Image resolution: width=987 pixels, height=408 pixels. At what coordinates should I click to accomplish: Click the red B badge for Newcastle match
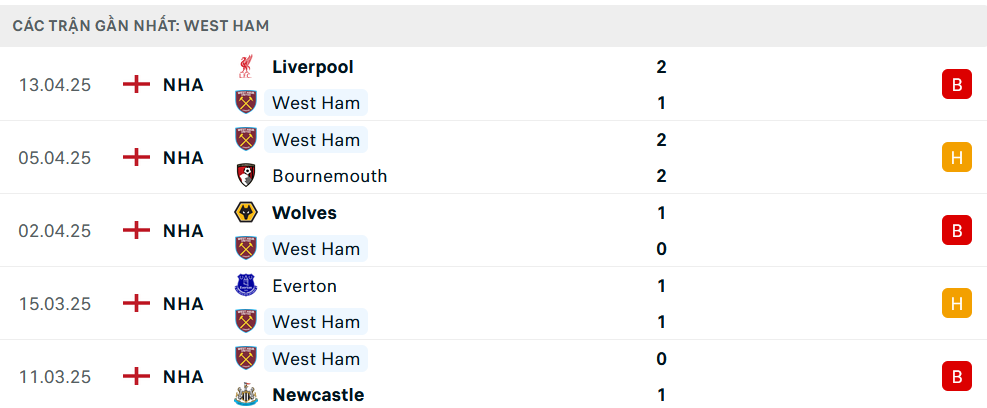point(956,377)
